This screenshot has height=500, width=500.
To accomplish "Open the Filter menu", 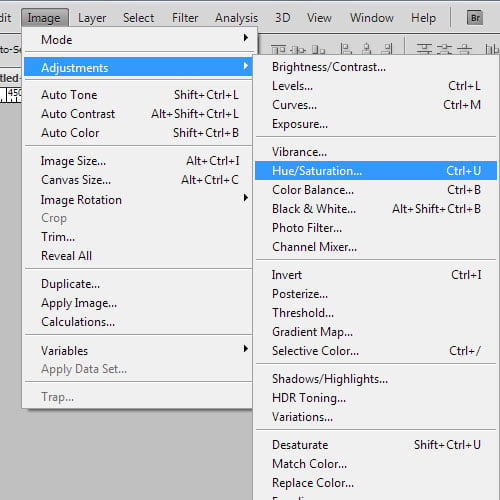I will (185, 18).
